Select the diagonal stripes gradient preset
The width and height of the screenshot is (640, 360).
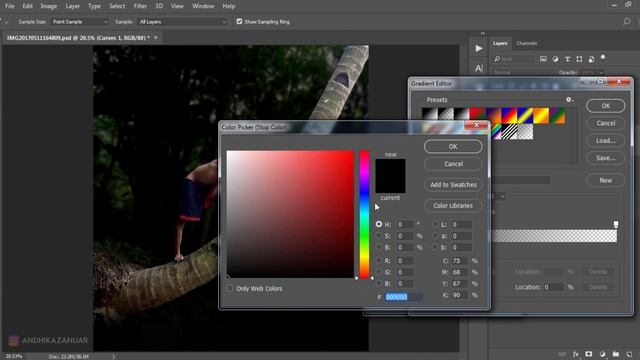[x=509, y=132]
